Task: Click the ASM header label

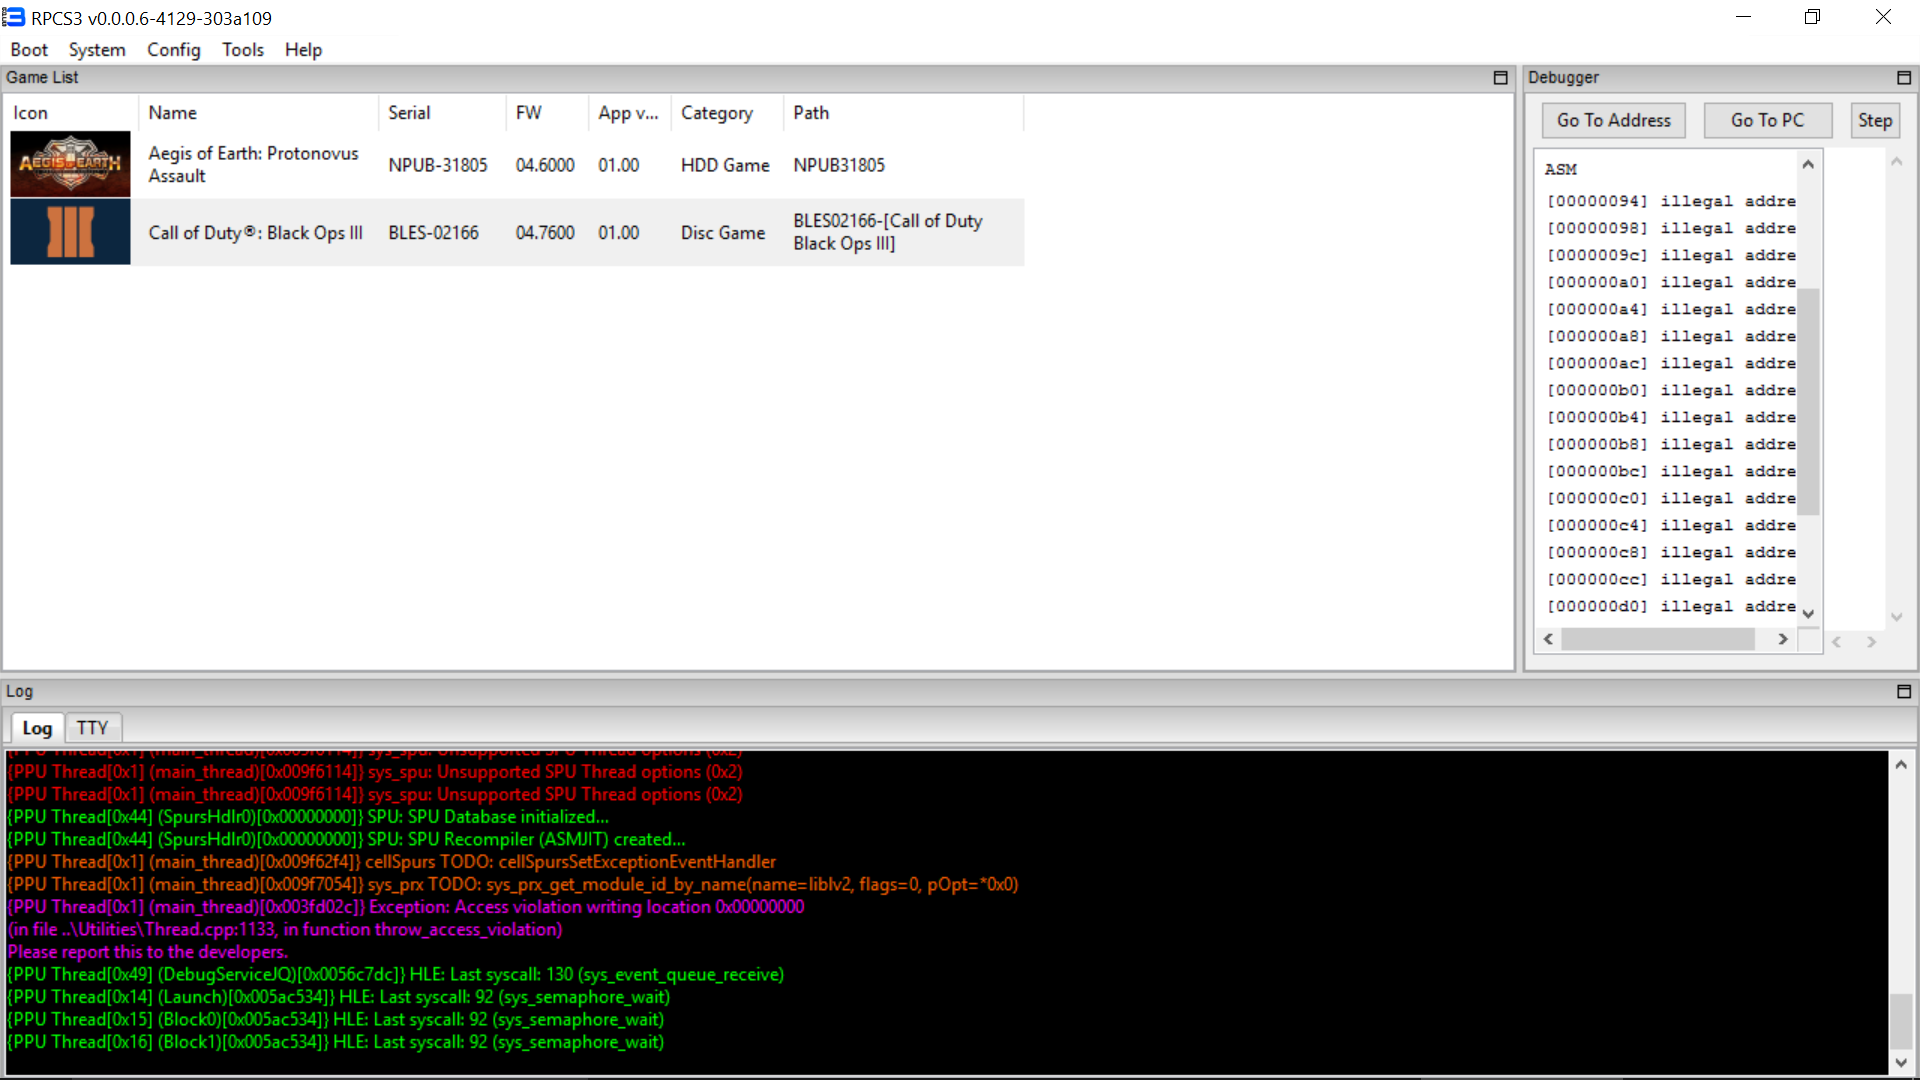Action: coord(1560,170)
